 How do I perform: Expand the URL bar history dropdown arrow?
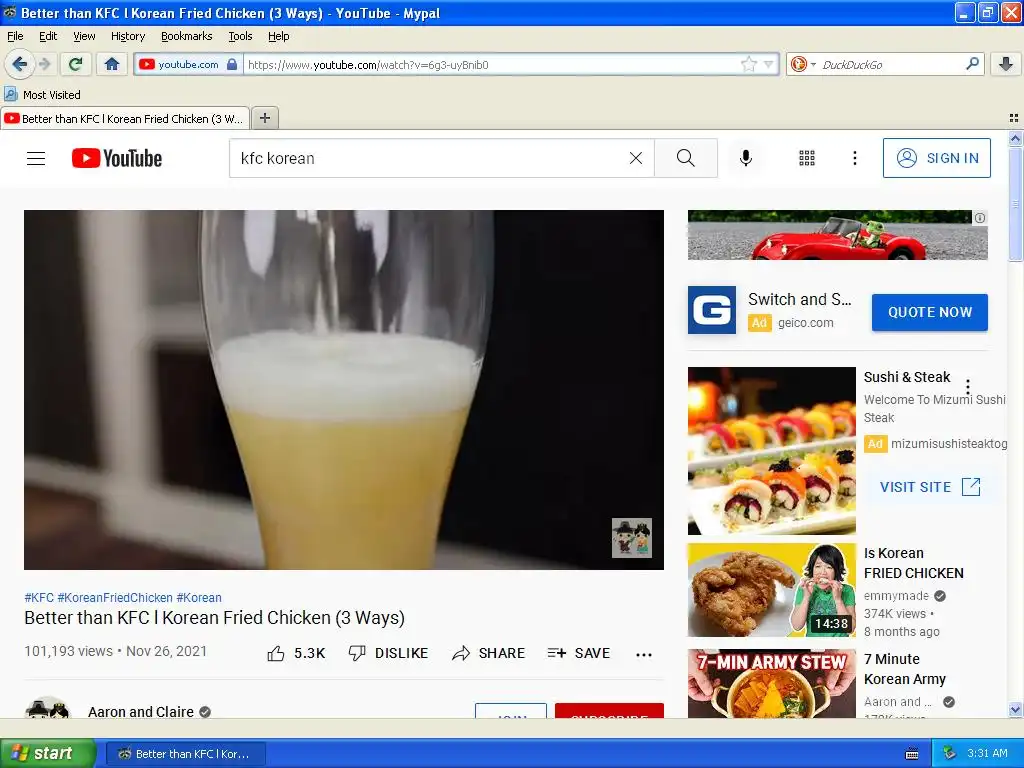coord(769,64)
